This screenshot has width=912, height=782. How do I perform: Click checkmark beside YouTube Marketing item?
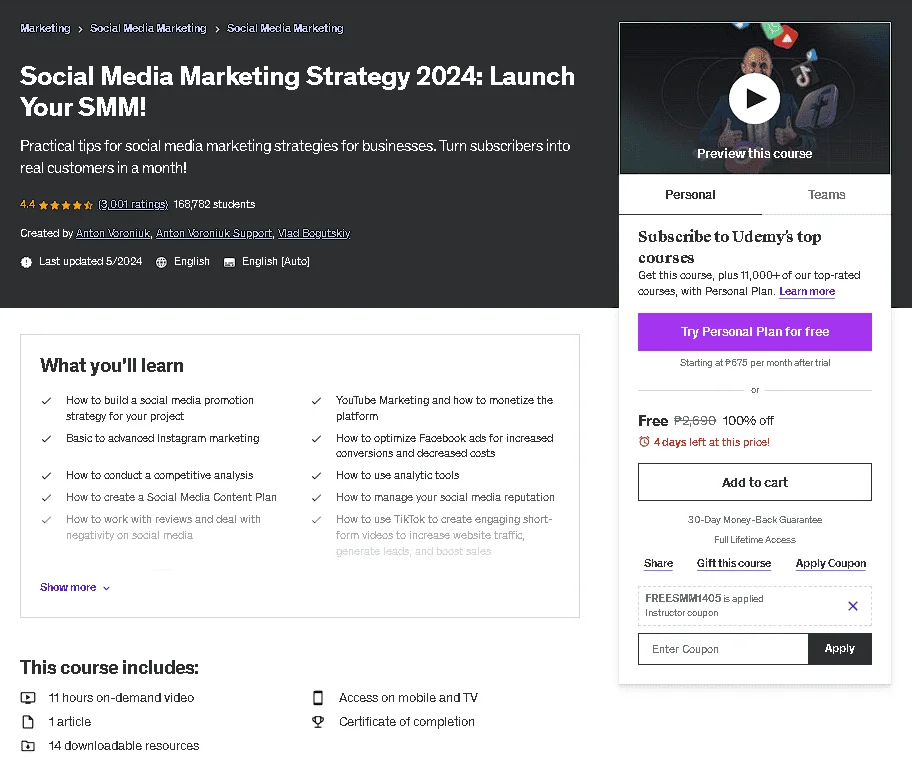[316, 400]
